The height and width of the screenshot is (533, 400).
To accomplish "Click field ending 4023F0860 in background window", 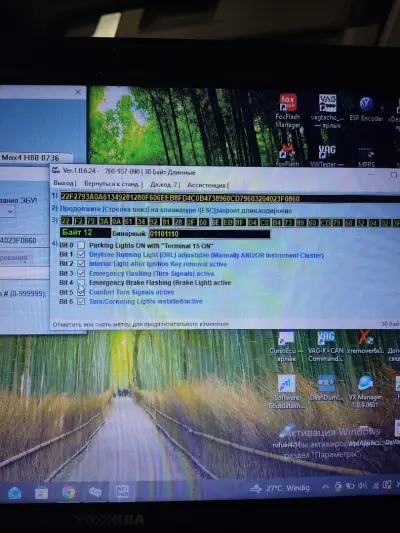I will tap(24, 241).
